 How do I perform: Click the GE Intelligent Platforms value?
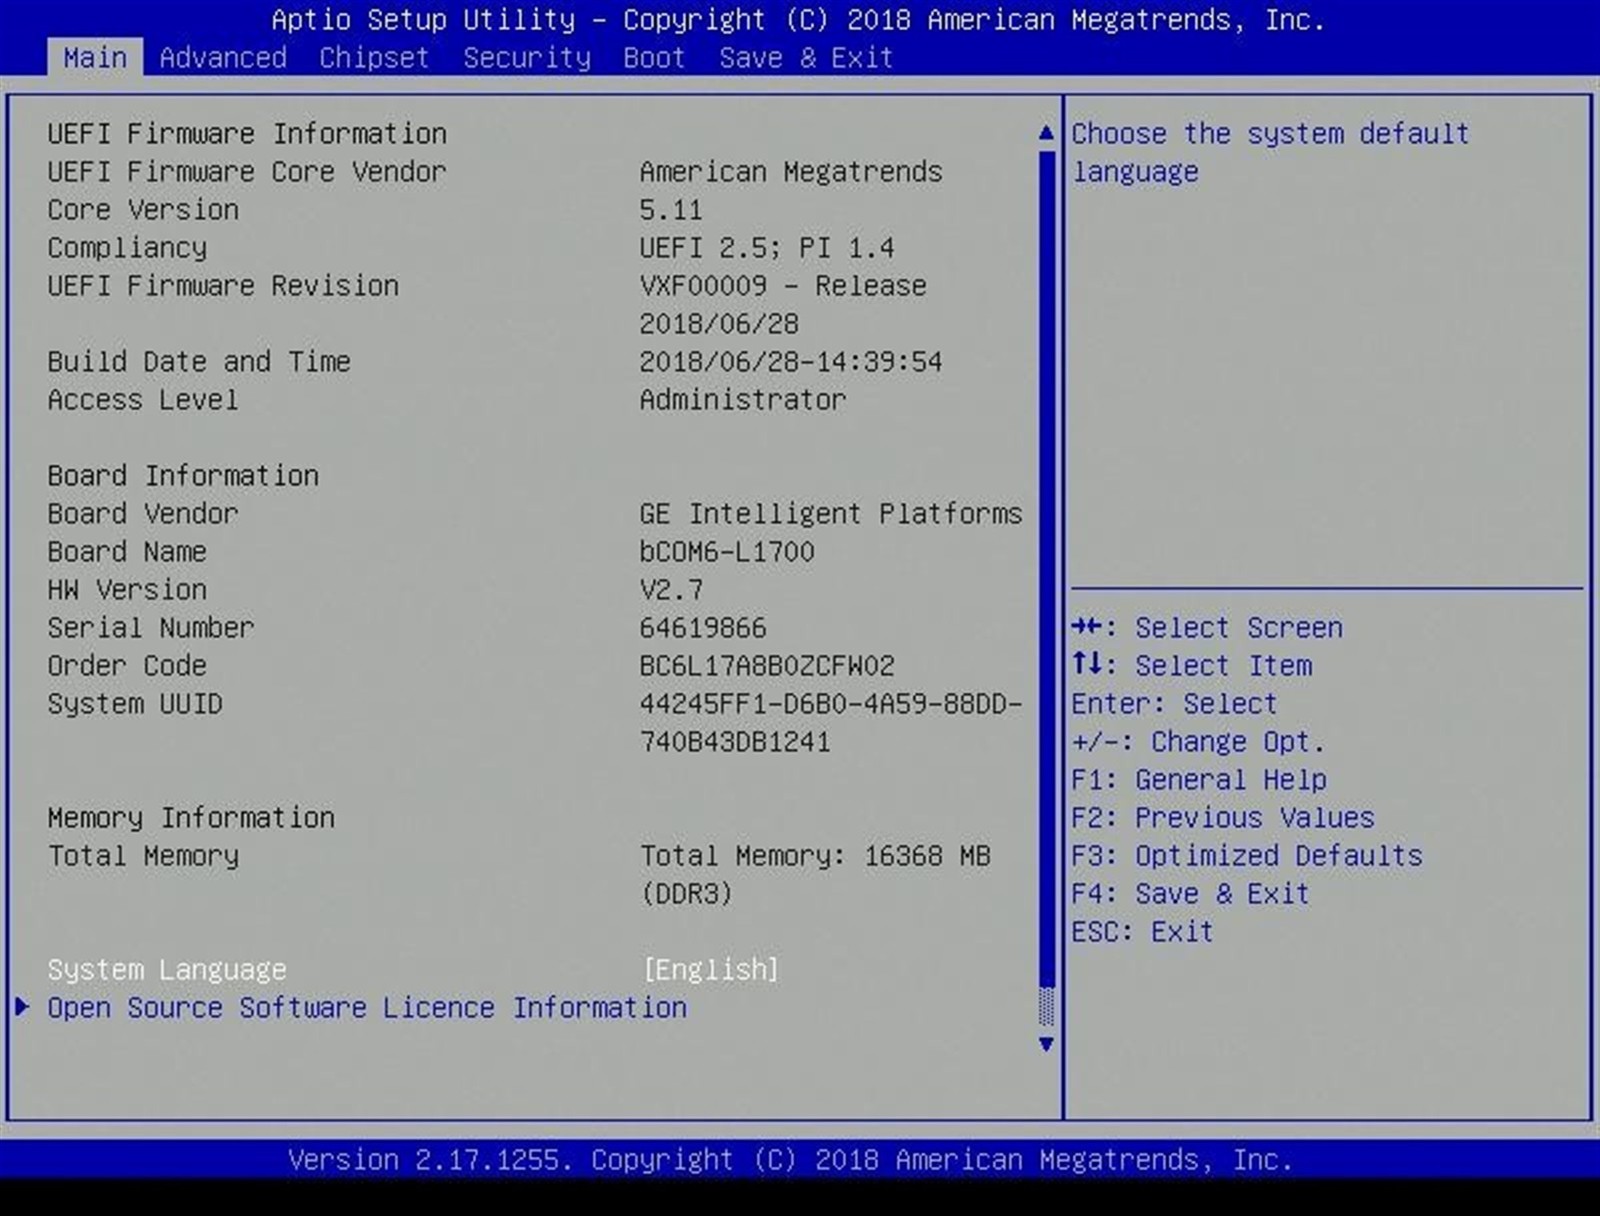pyautogui.click(x=831, y=513)
